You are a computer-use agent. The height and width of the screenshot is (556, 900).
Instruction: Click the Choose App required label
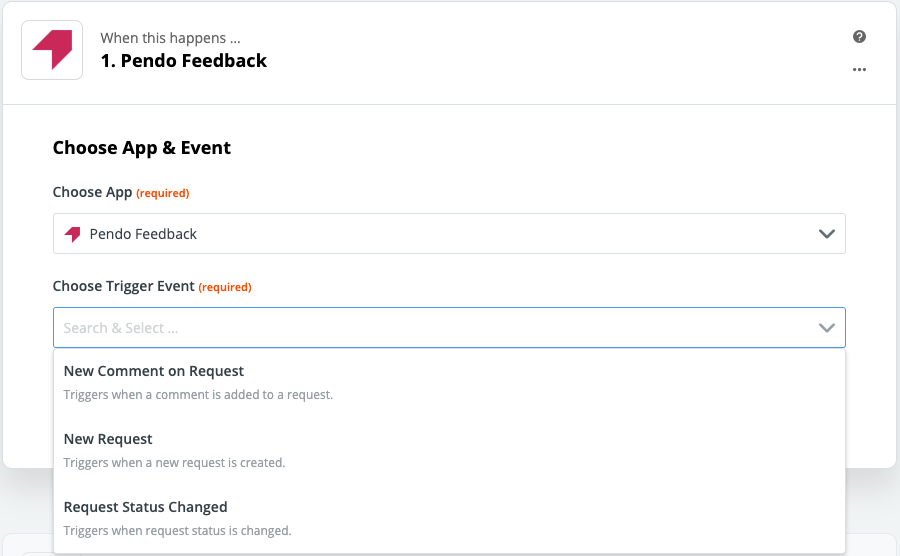[x=121, y=192]
